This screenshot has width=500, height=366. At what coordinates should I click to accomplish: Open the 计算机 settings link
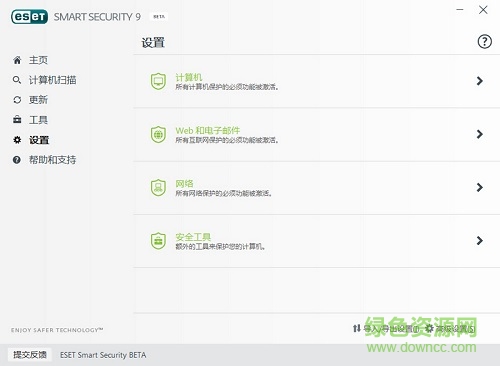tap(189, 77)
